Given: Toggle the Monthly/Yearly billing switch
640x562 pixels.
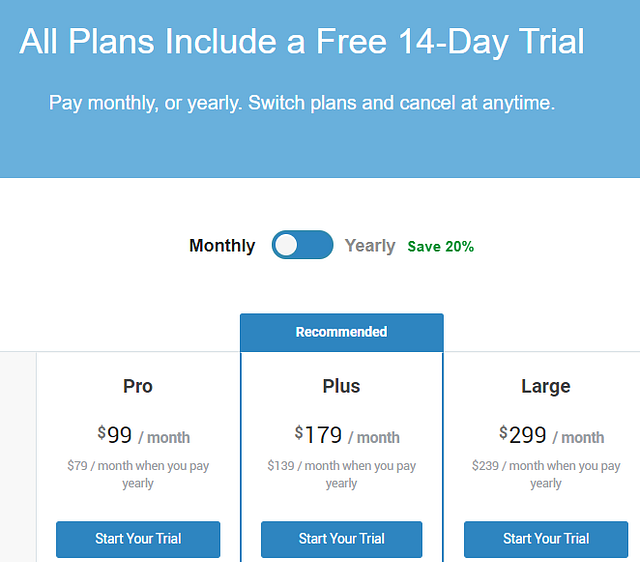Looking at the screenshot, I should [302, 245].
